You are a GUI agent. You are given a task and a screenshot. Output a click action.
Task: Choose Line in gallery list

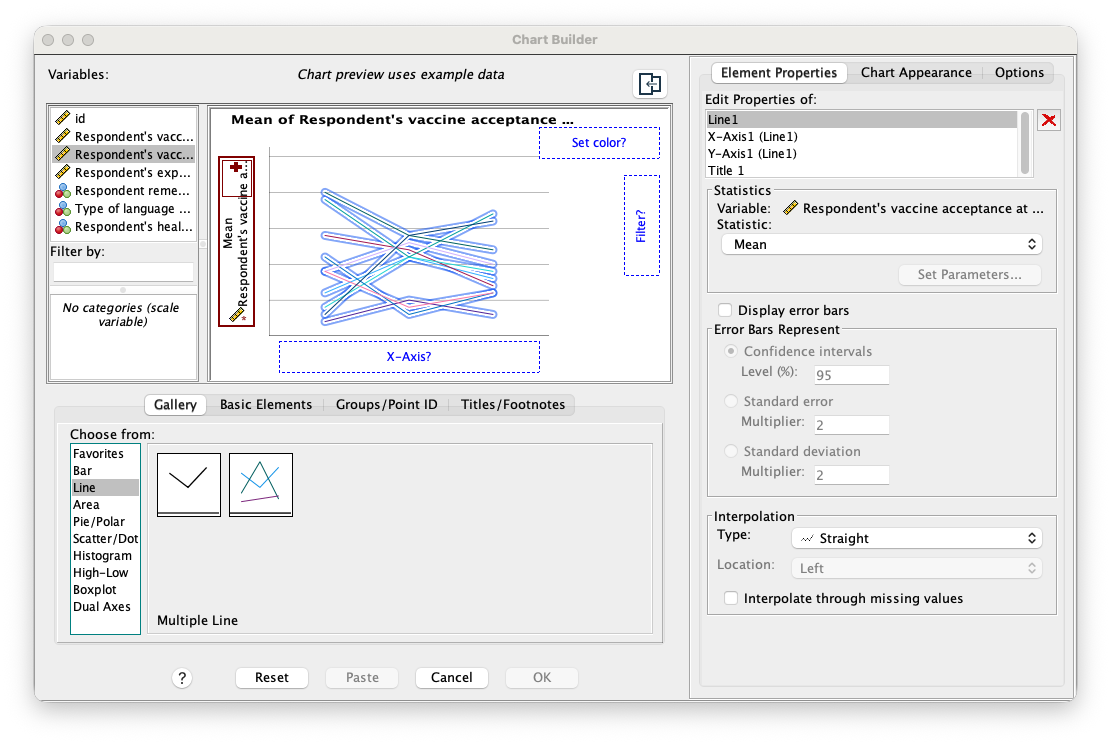tap(105, 487)
